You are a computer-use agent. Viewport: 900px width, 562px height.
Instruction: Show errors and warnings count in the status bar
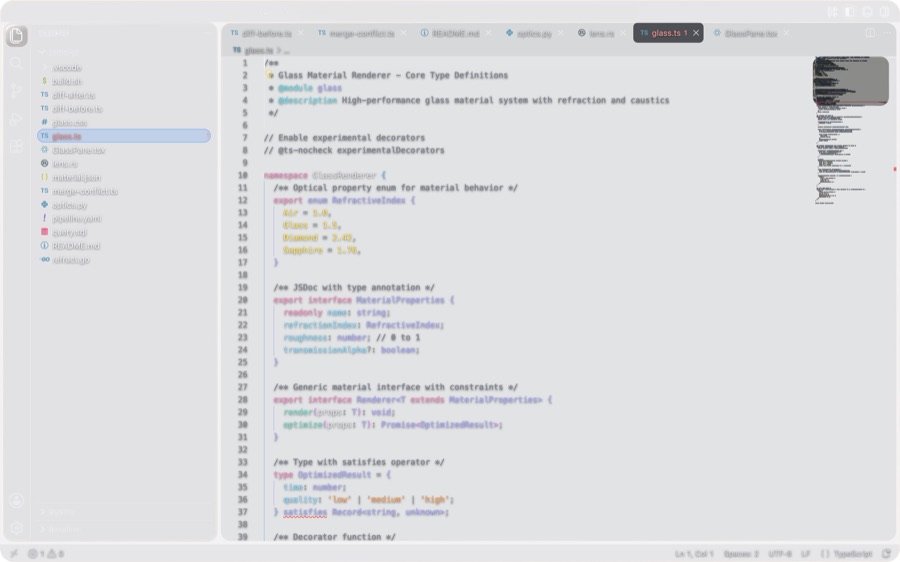[45, 553]
